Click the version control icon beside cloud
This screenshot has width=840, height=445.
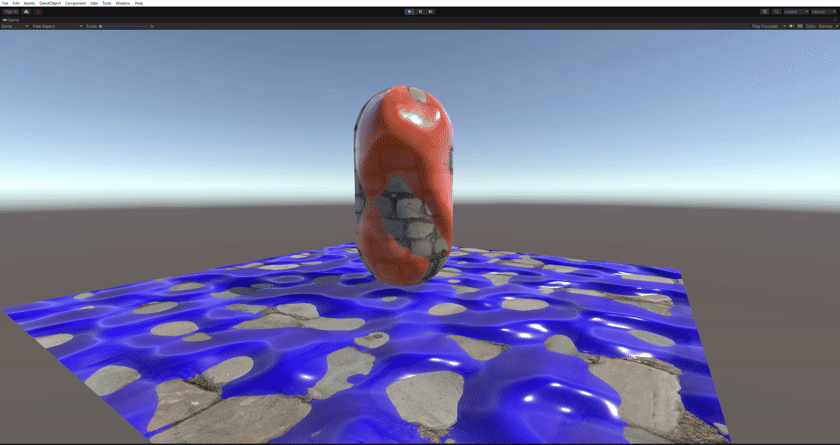coord(38,11)
